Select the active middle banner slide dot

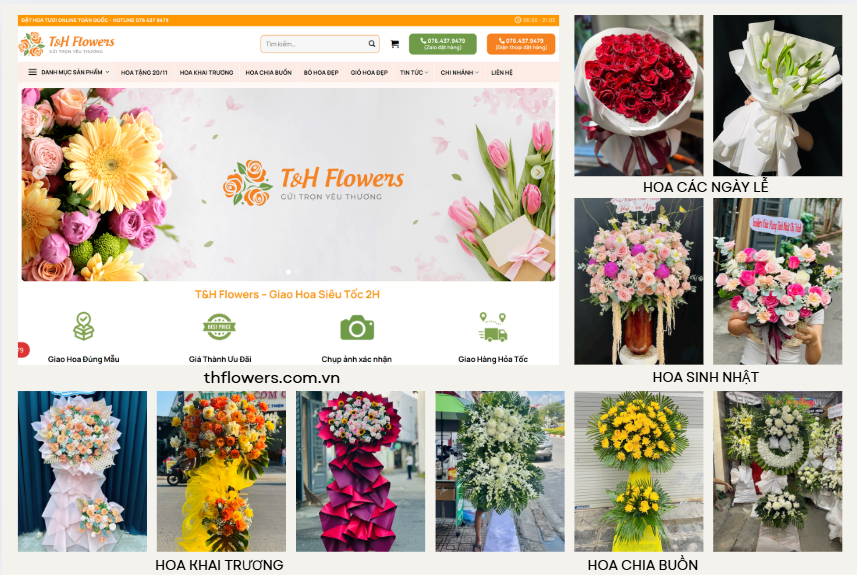click(x=289, y=272)
